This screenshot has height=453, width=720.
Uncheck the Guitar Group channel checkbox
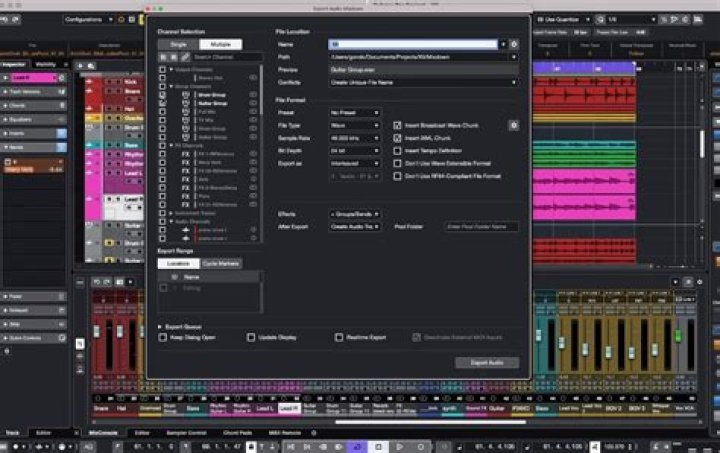coord(163,103)
